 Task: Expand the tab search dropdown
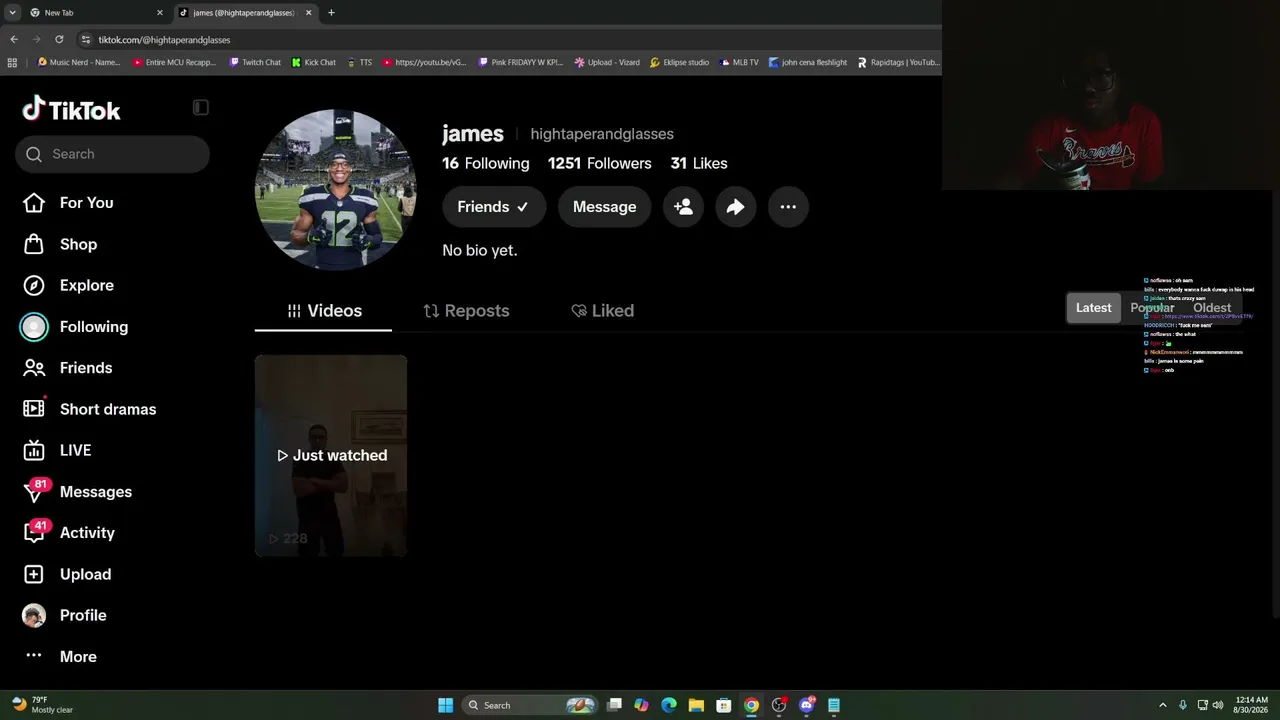click(x=12, y=13)
